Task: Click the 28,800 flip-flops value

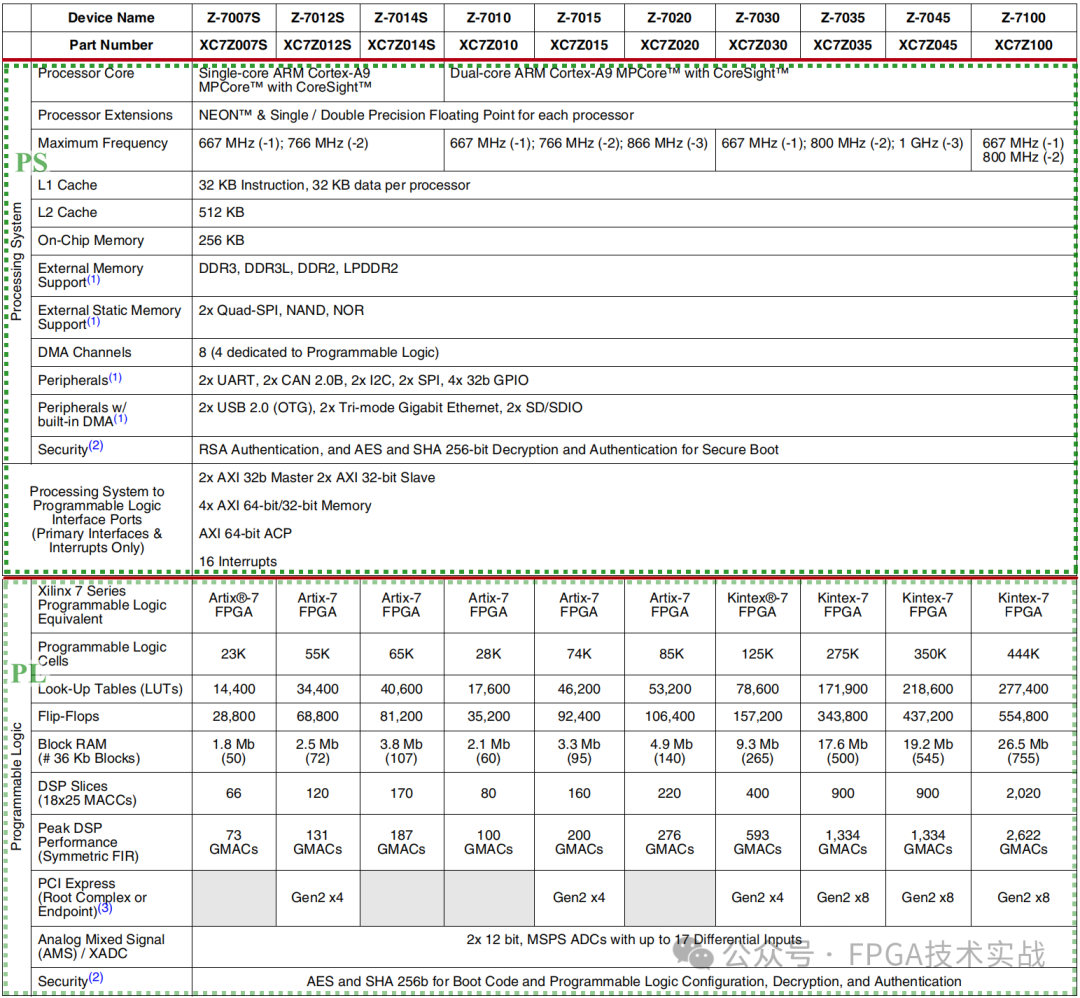Action: [x=233, y=717]
